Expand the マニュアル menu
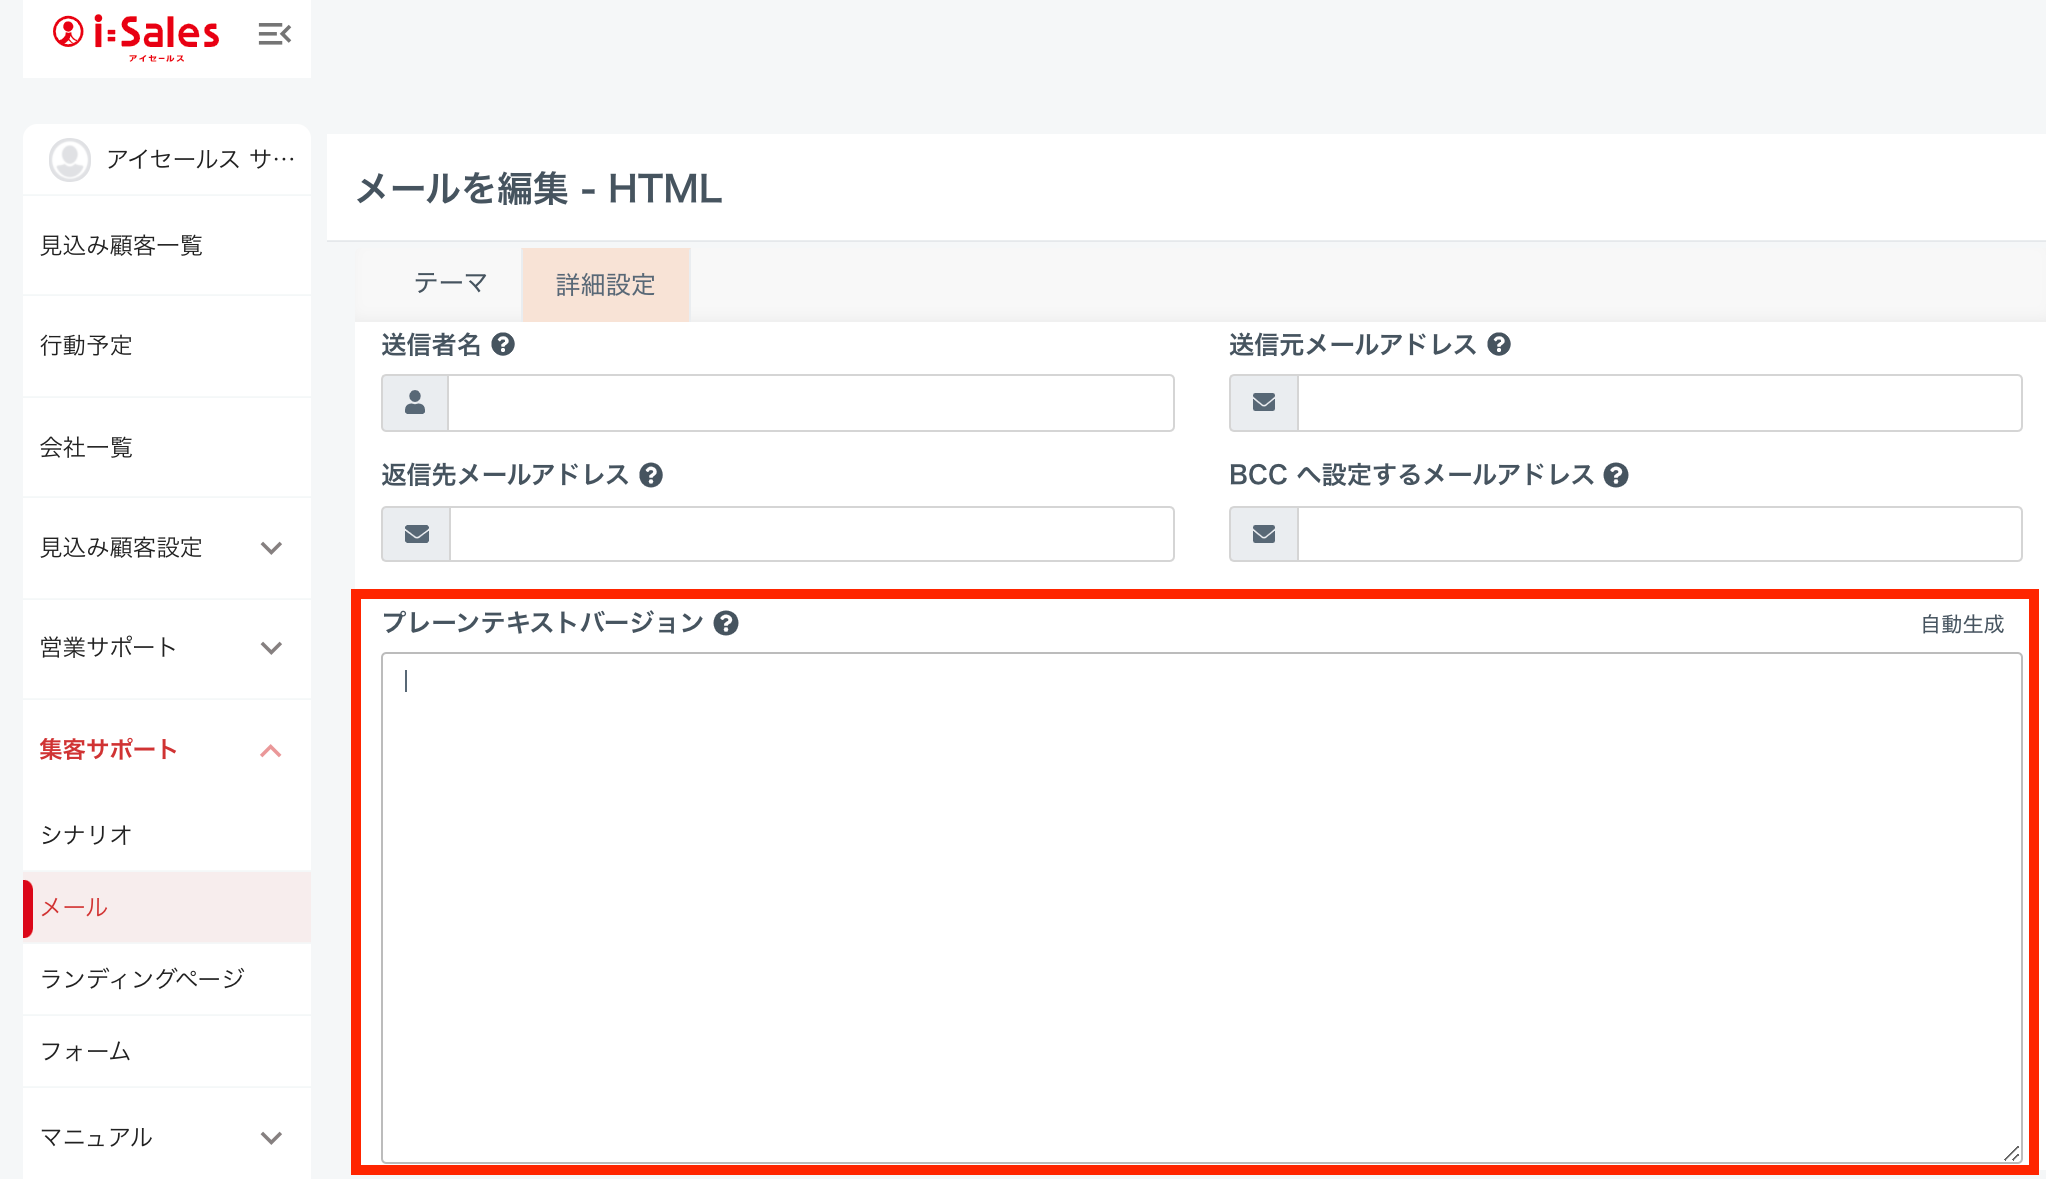Screen dimensions: 2046x1179 (x=270, y=1138)
